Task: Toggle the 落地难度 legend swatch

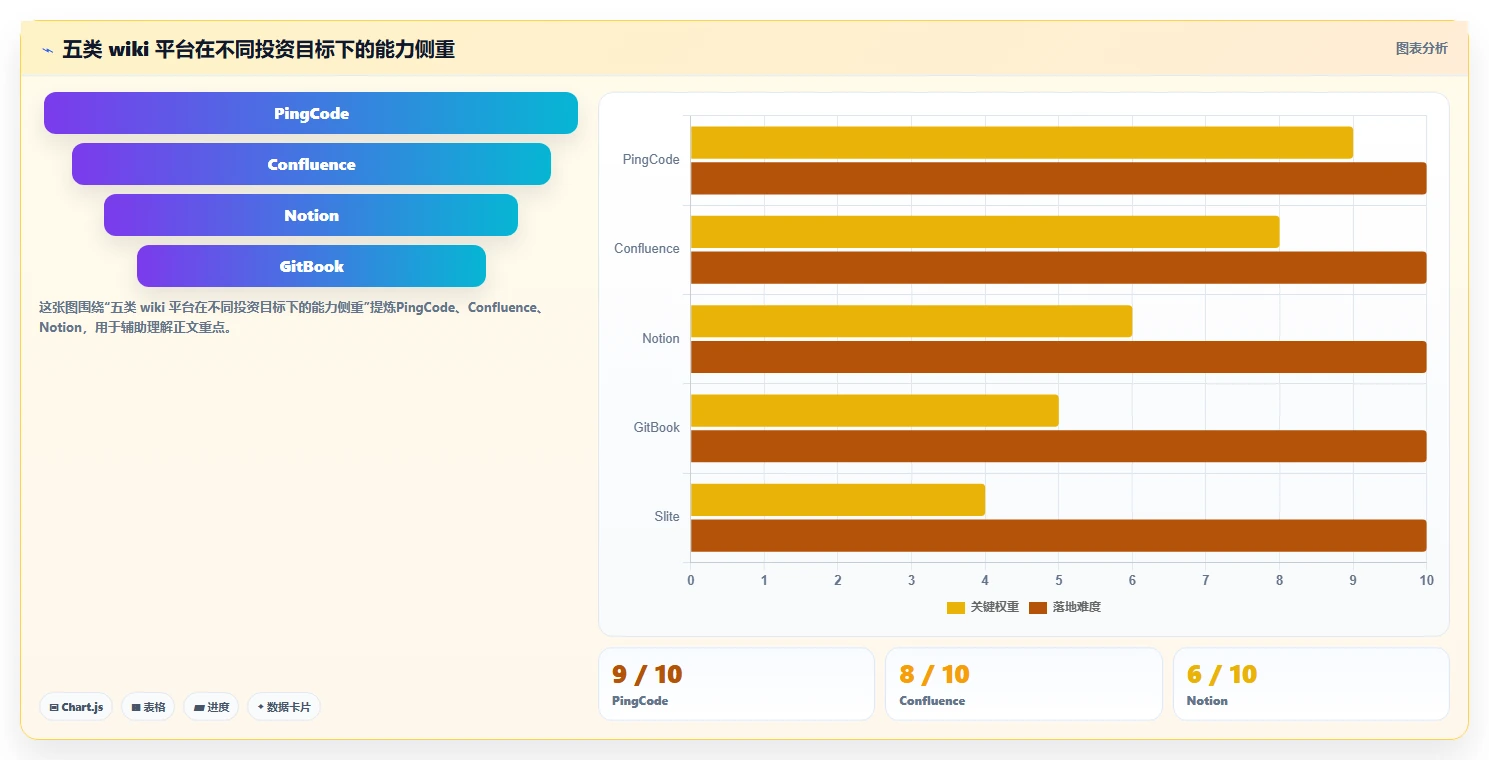Action: [1038, 608]
